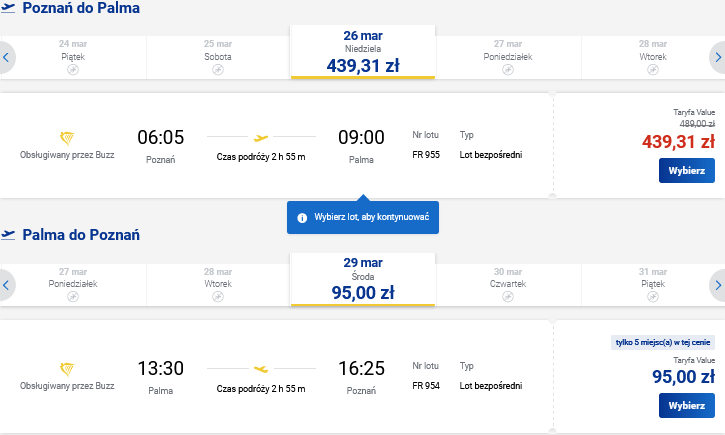Click the Poznań do Palma heading

pyautogui.click(x=81, y=8)
